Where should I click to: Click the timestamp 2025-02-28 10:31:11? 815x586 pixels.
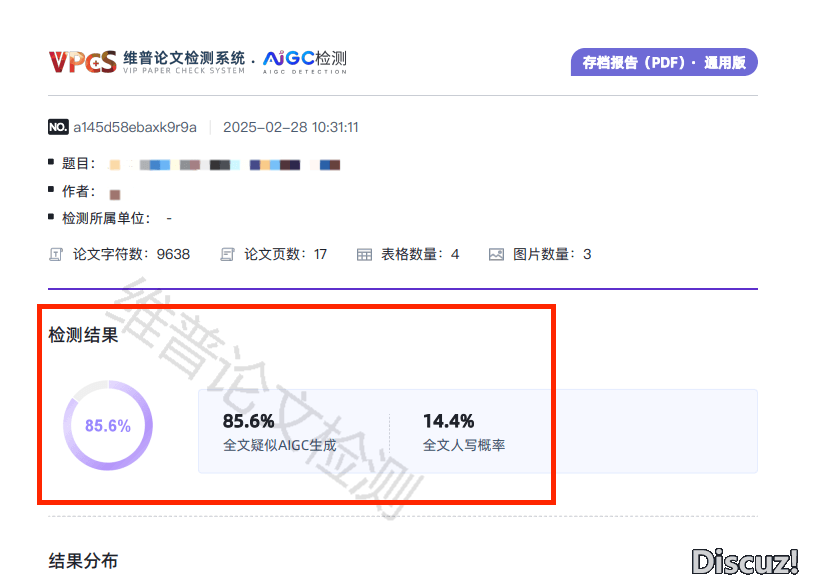click(x=290, y=127)
